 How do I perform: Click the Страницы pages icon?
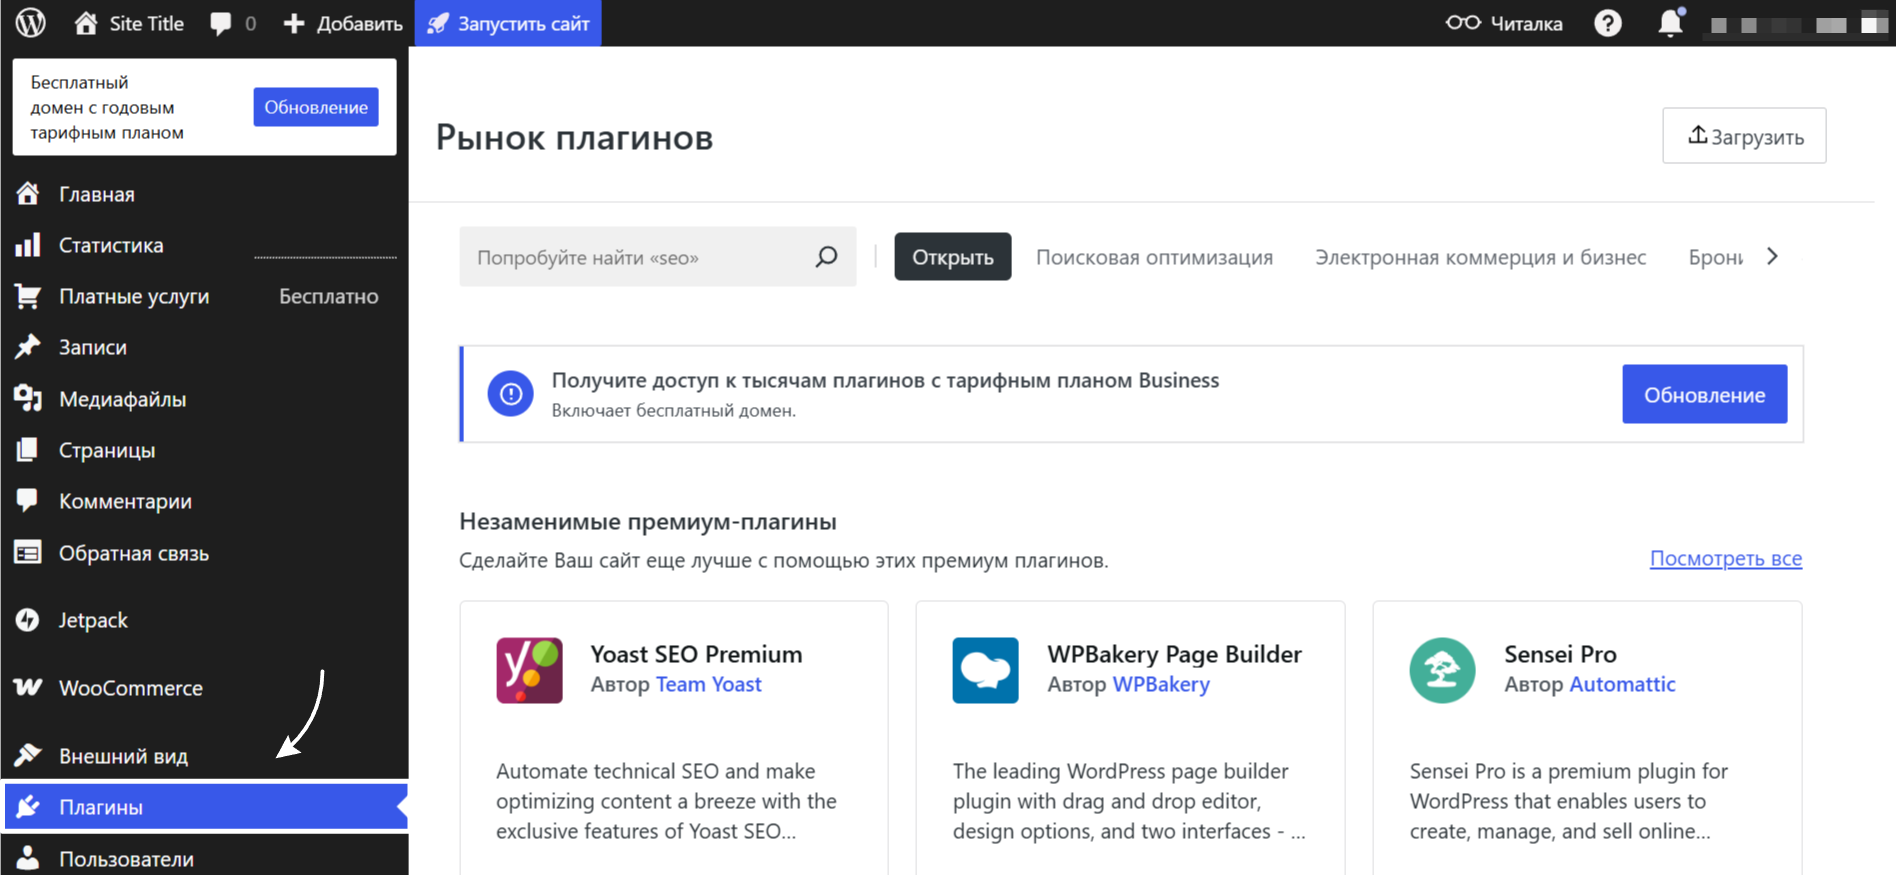(28, 450)
